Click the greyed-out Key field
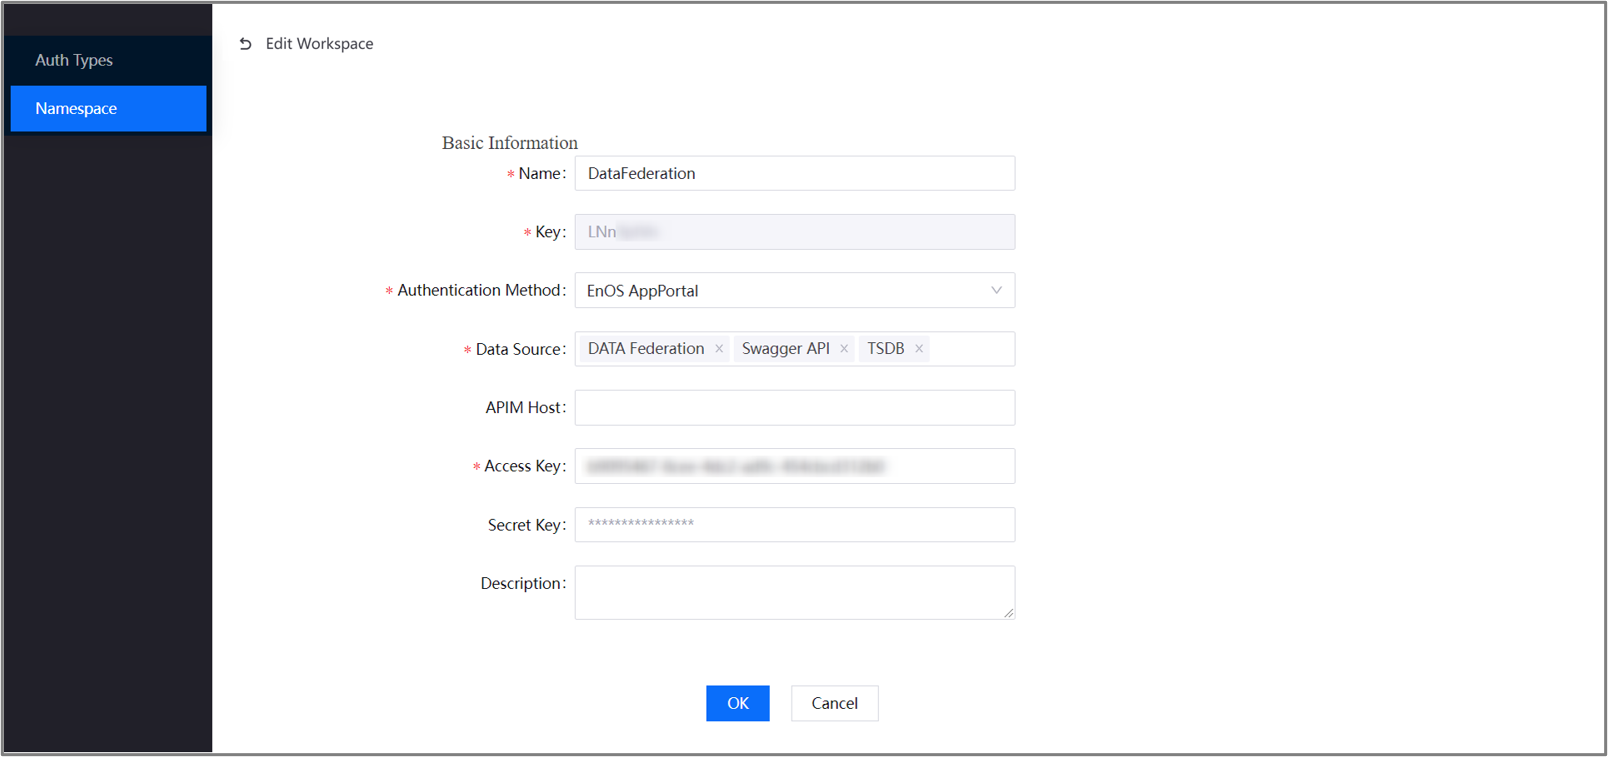1608x757 pixels. point(794,232)
